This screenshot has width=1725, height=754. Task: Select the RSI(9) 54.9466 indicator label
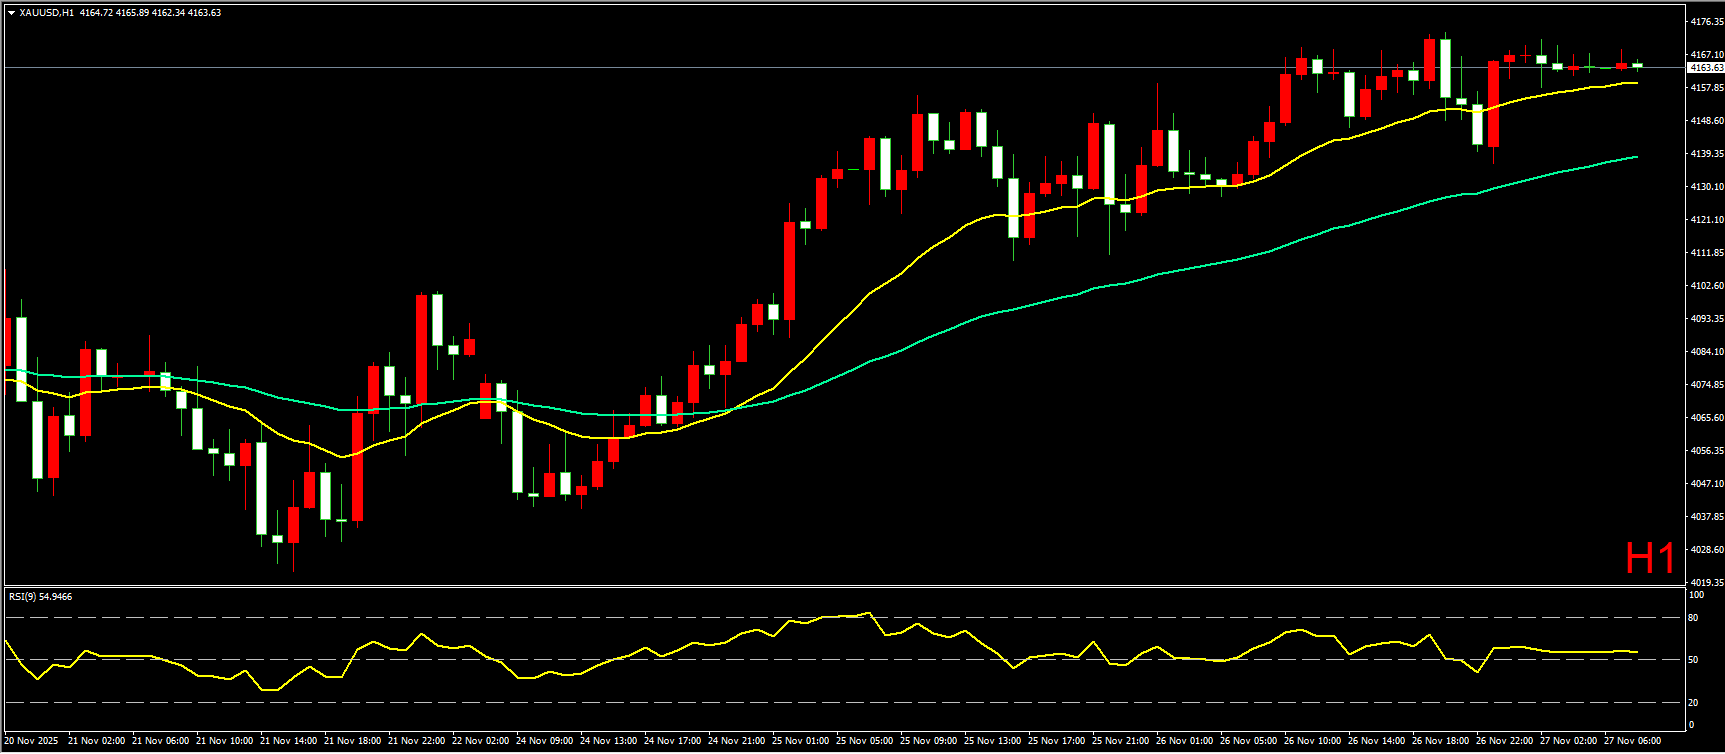(x=40, y=597)
